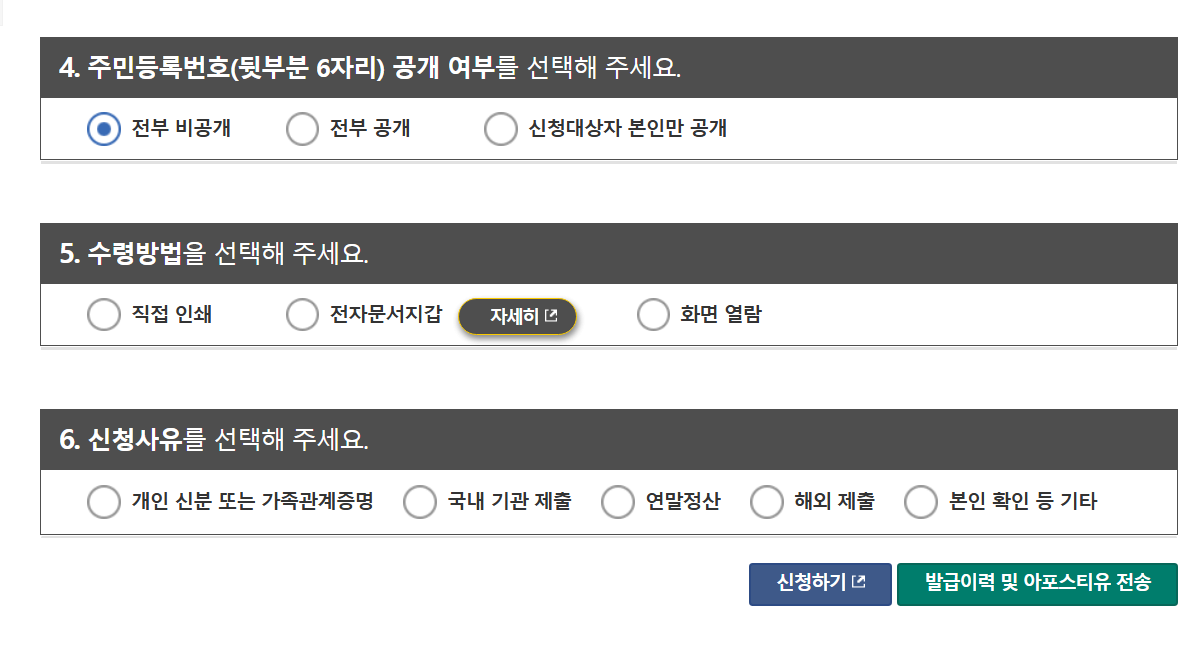1191x663 pixels.
Task: Select 연말정산 as application reason
Action: [x=618, y=502]
